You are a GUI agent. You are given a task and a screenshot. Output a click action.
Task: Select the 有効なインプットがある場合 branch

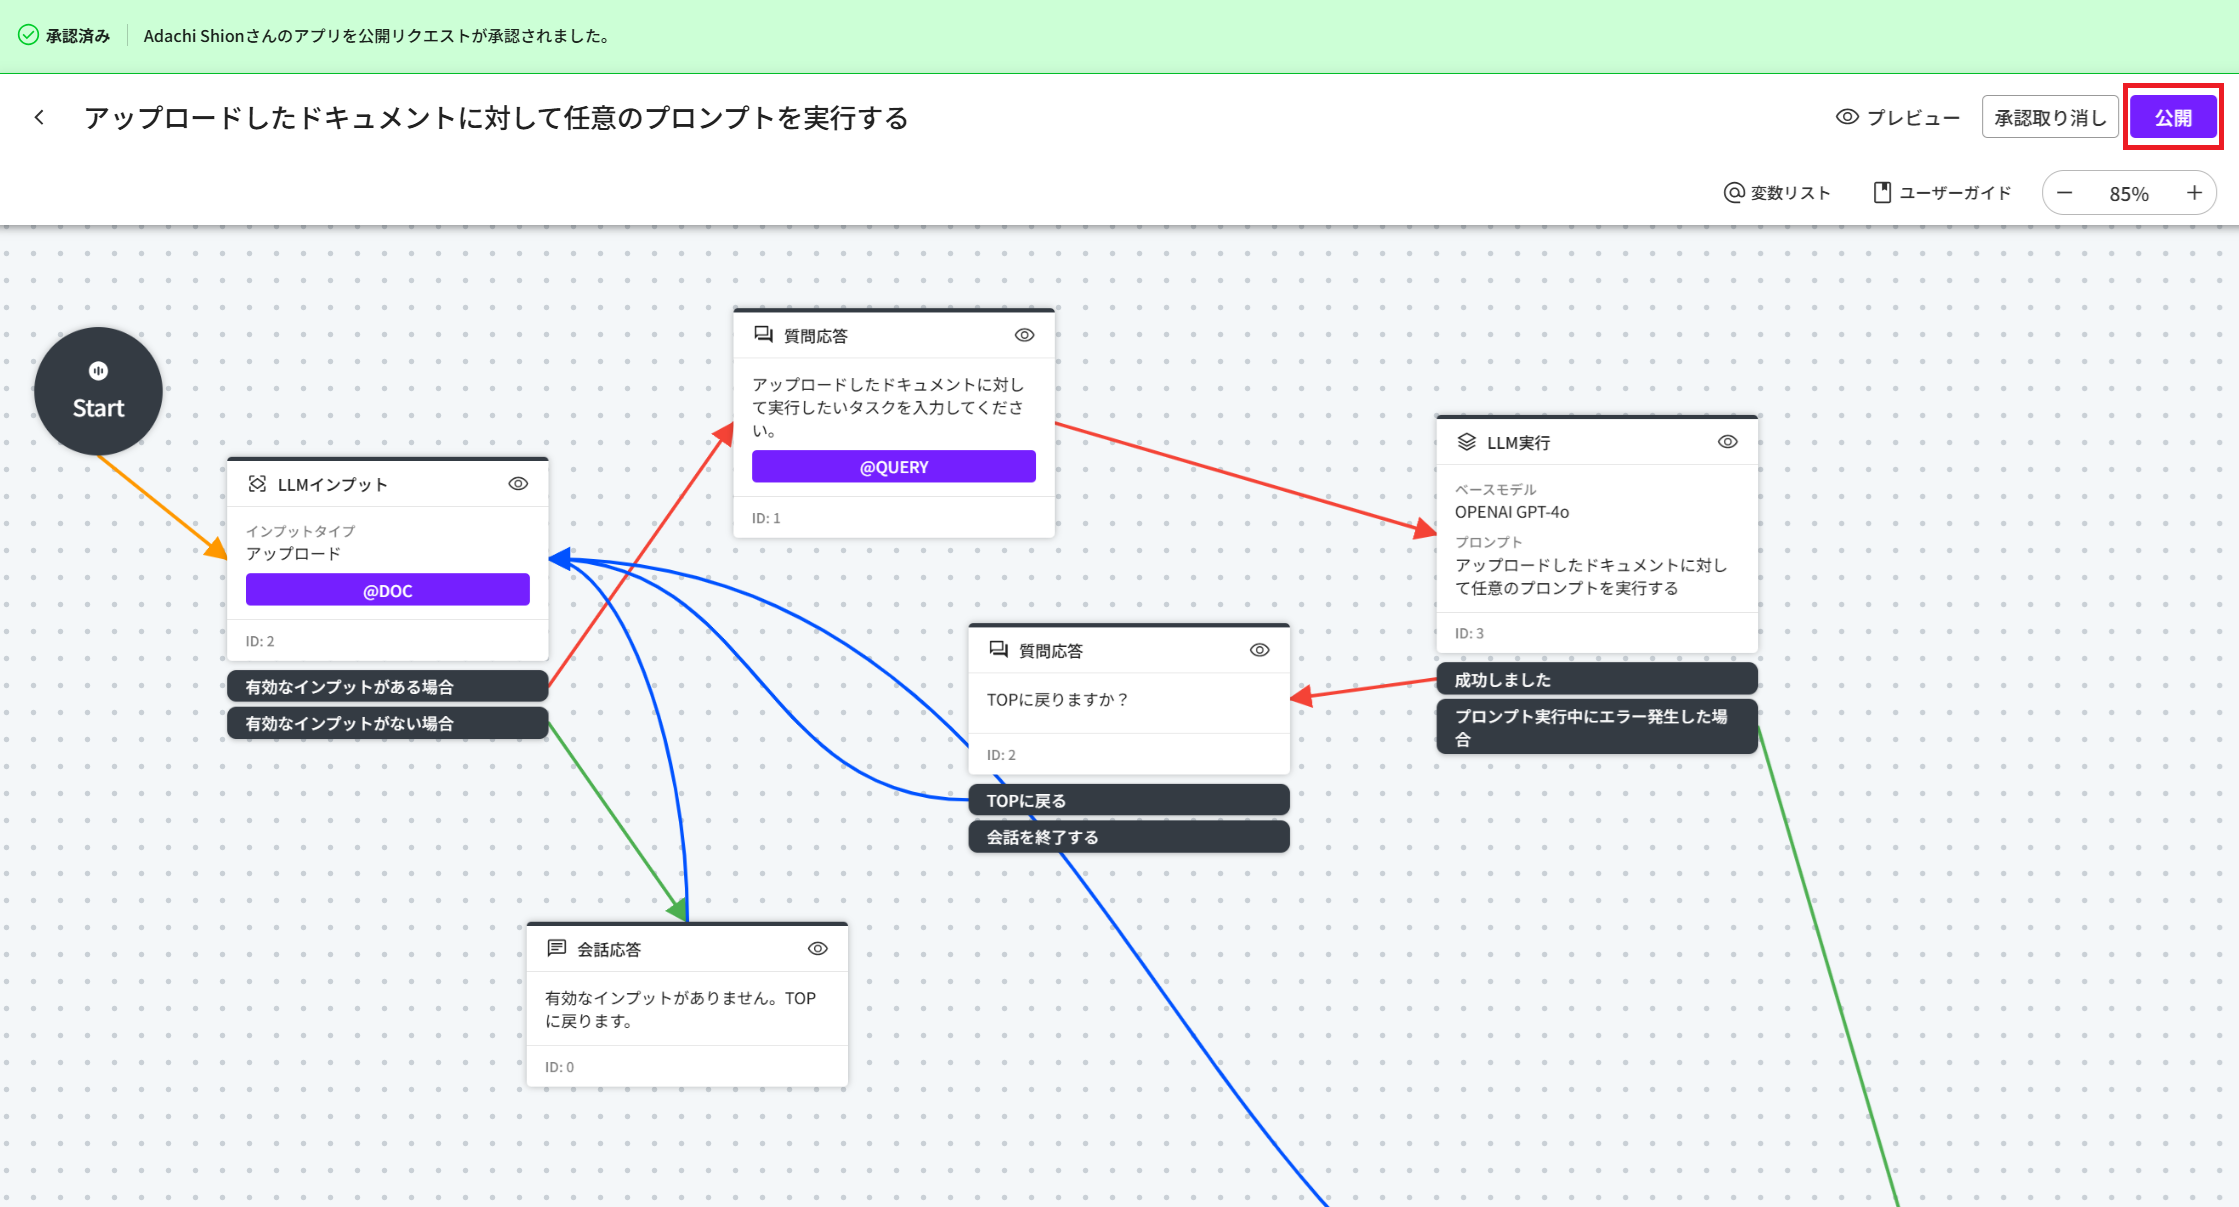coord(387,686)
